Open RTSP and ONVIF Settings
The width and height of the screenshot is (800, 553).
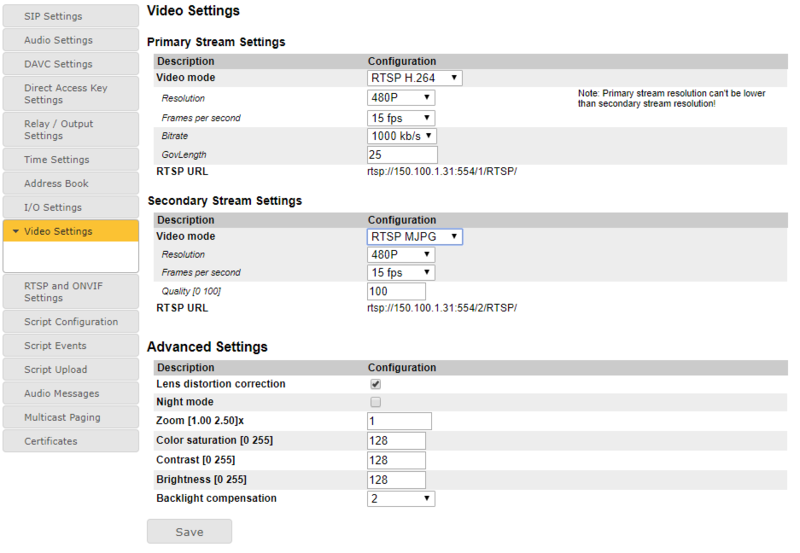pyautogui.click(x=70, y=291)
